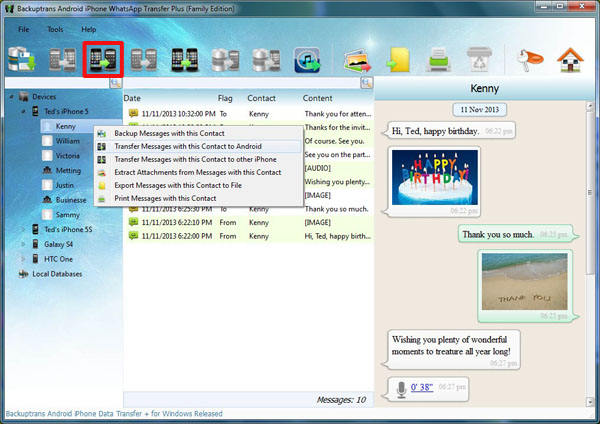Screen dimensions: 600x424
Task: Click the second database-to-phone toolbar icon
Action: pyautogui.click(x=266, y=60)
